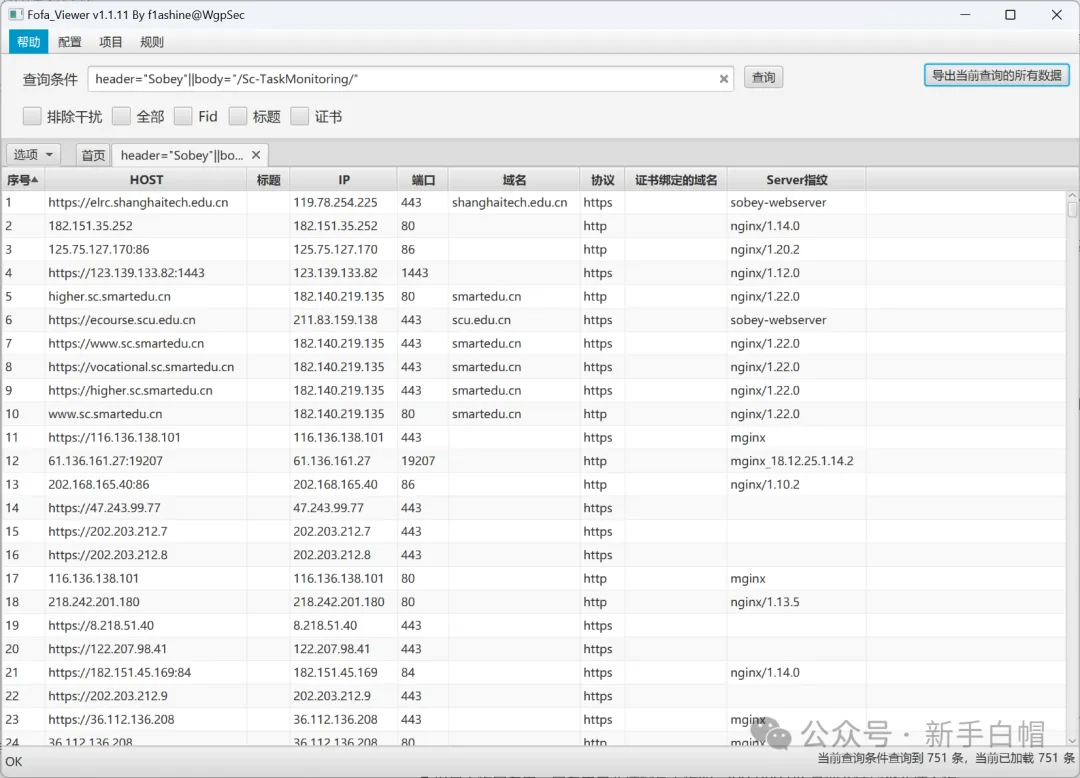Image resolution: width=1080 pixels, height=778 pixels.
Task: Switch to the 首页 tab
Action: (x=93, y=155)
